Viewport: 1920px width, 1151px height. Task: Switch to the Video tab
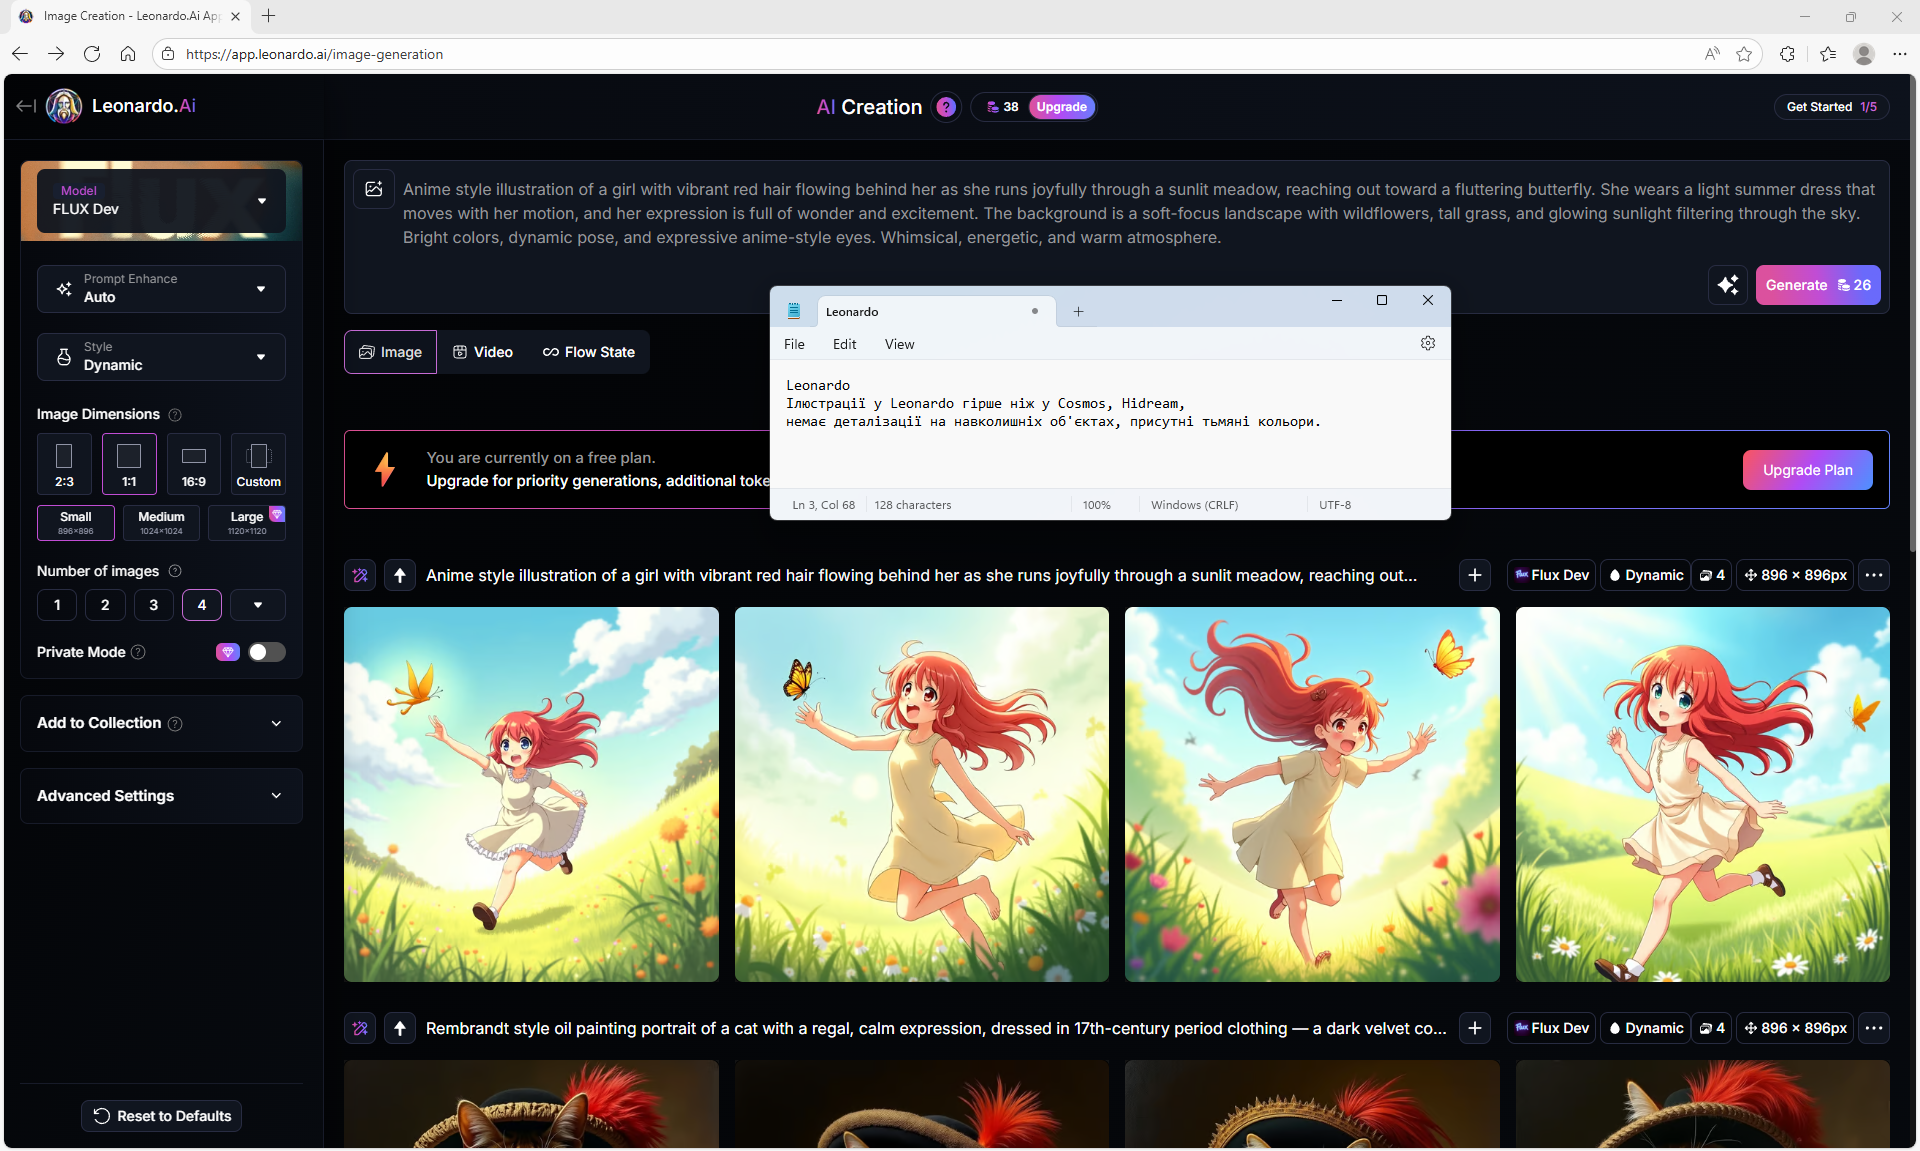coord(483,352)
